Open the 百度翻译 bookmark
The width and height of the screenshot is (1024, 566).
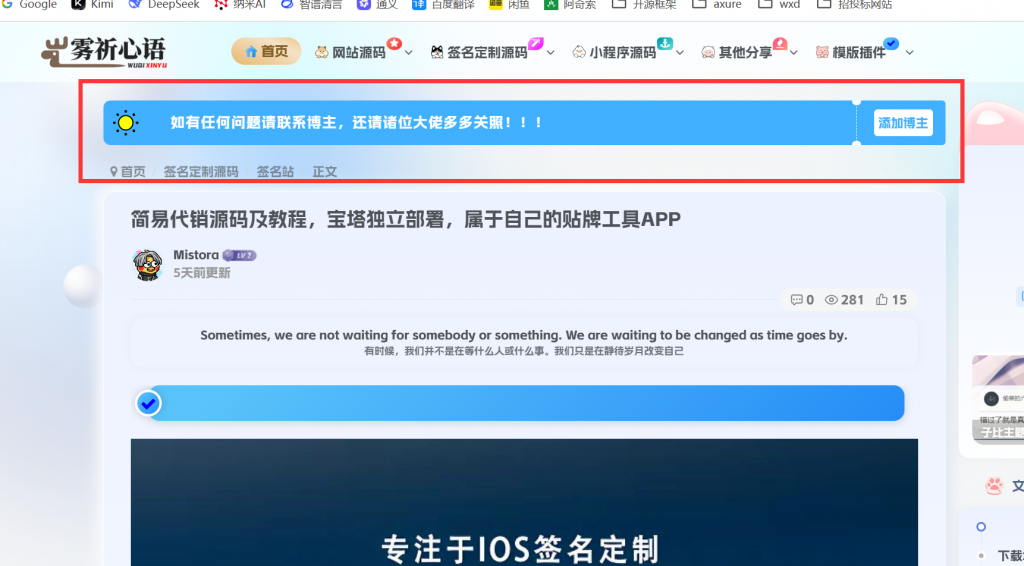[443, 5]
